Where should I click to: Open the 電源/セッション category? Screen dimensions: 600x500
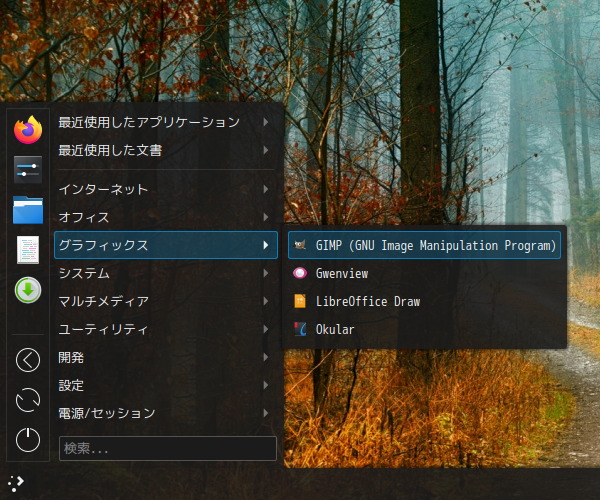point(166,413)
